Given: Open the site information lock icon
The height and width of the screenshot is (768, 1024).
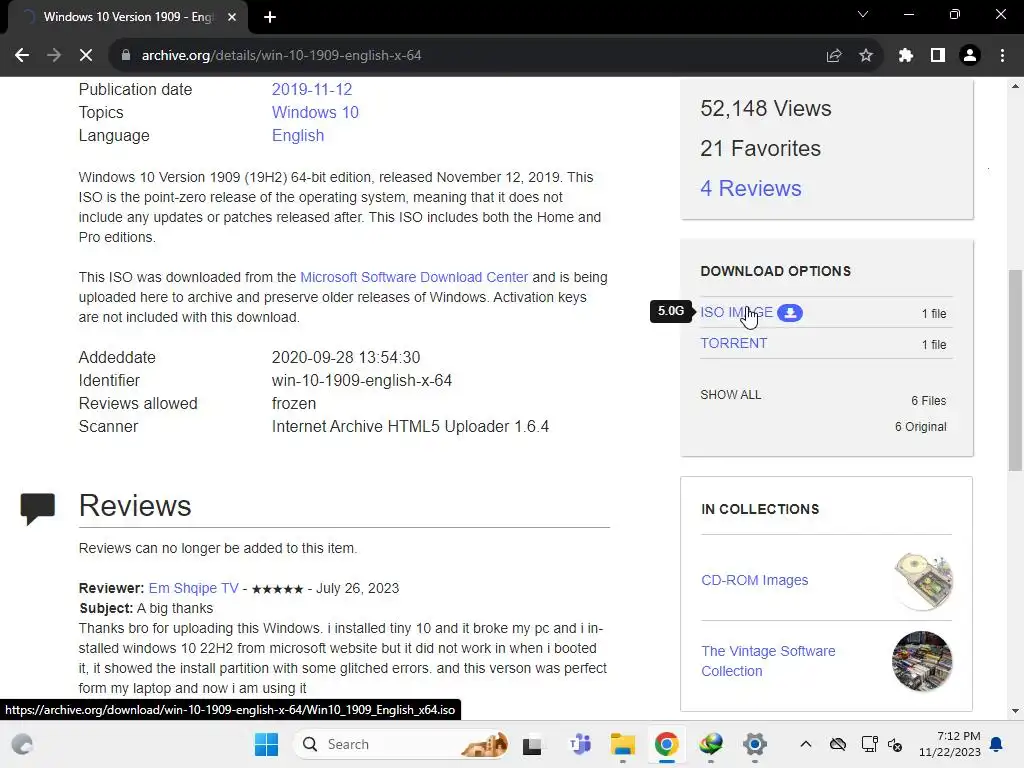Looking at the screenshot, I should 125,56.
